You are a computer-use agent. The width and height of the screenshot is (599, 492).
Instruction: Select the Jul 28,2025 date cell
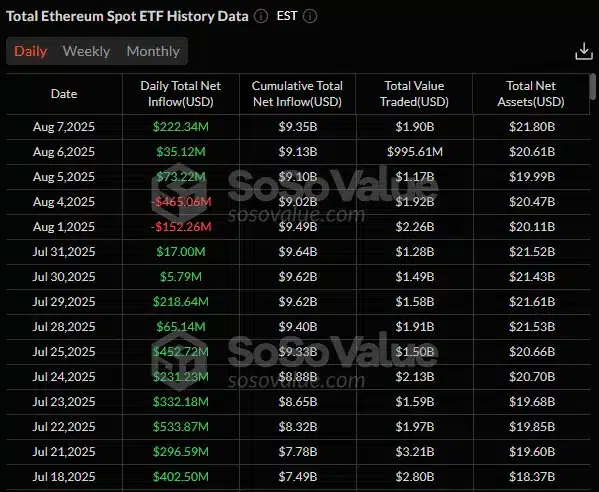click(x=64, y=327)
